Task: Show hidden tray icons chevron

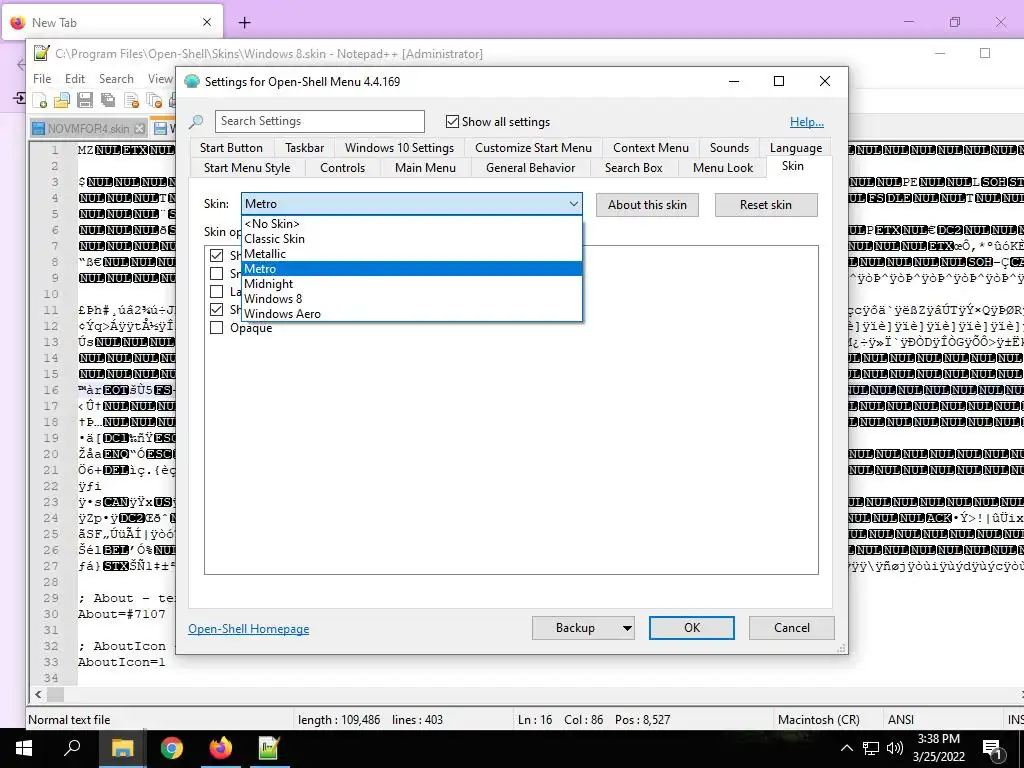Action: 846,748
